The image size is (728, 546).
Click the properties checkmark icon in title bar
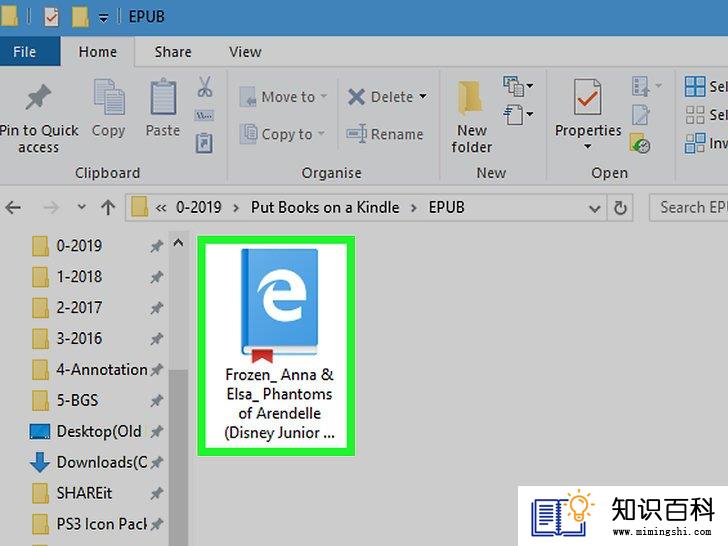tap(51, 17)
